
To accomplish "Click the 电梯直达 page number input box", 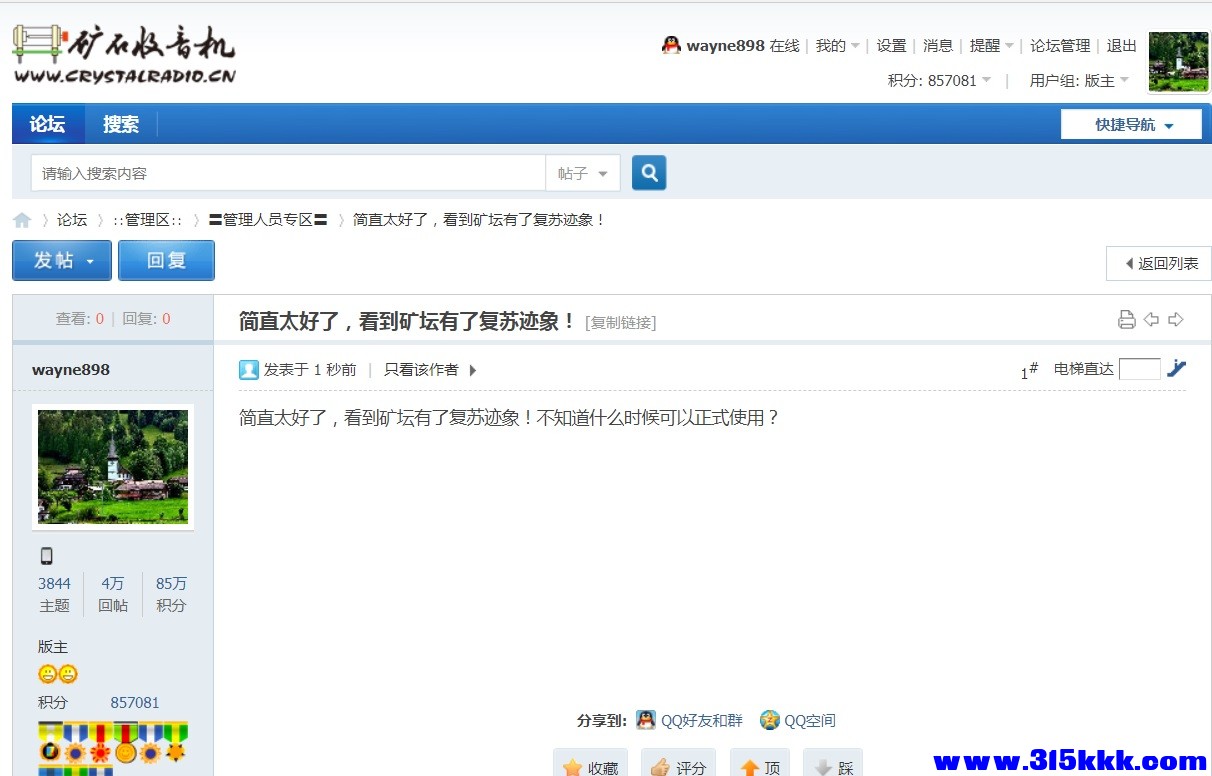I will coord(1140,369).
